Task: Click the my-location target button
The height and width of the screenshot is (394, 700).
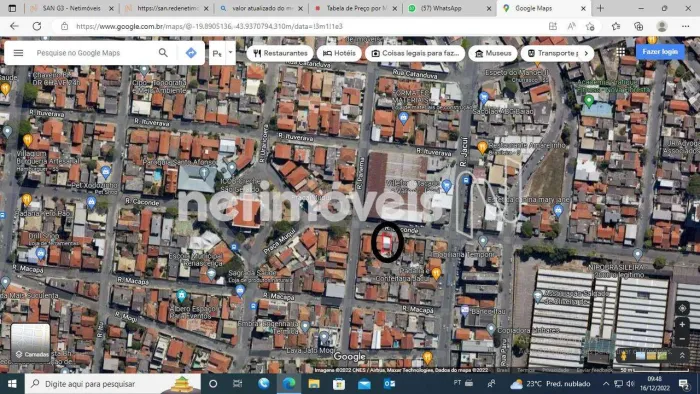Action: click(x=682, y=308)
